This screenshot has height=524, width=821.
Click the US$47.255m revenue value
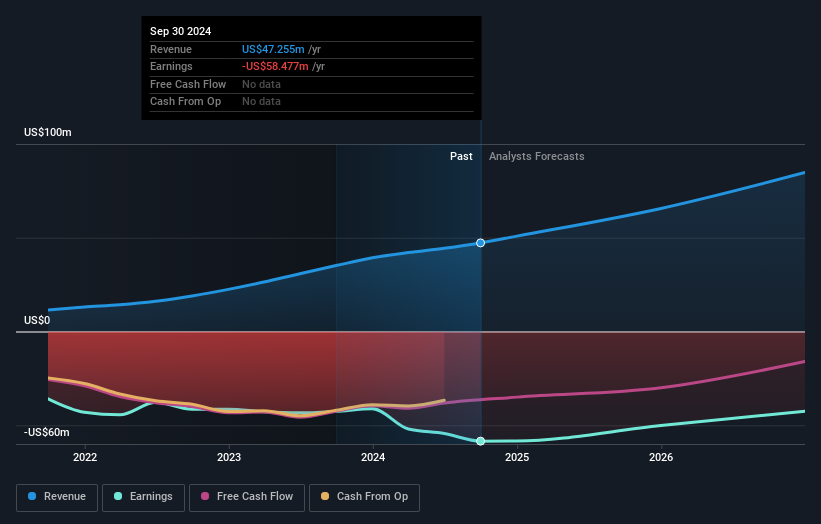pos(273,49)
